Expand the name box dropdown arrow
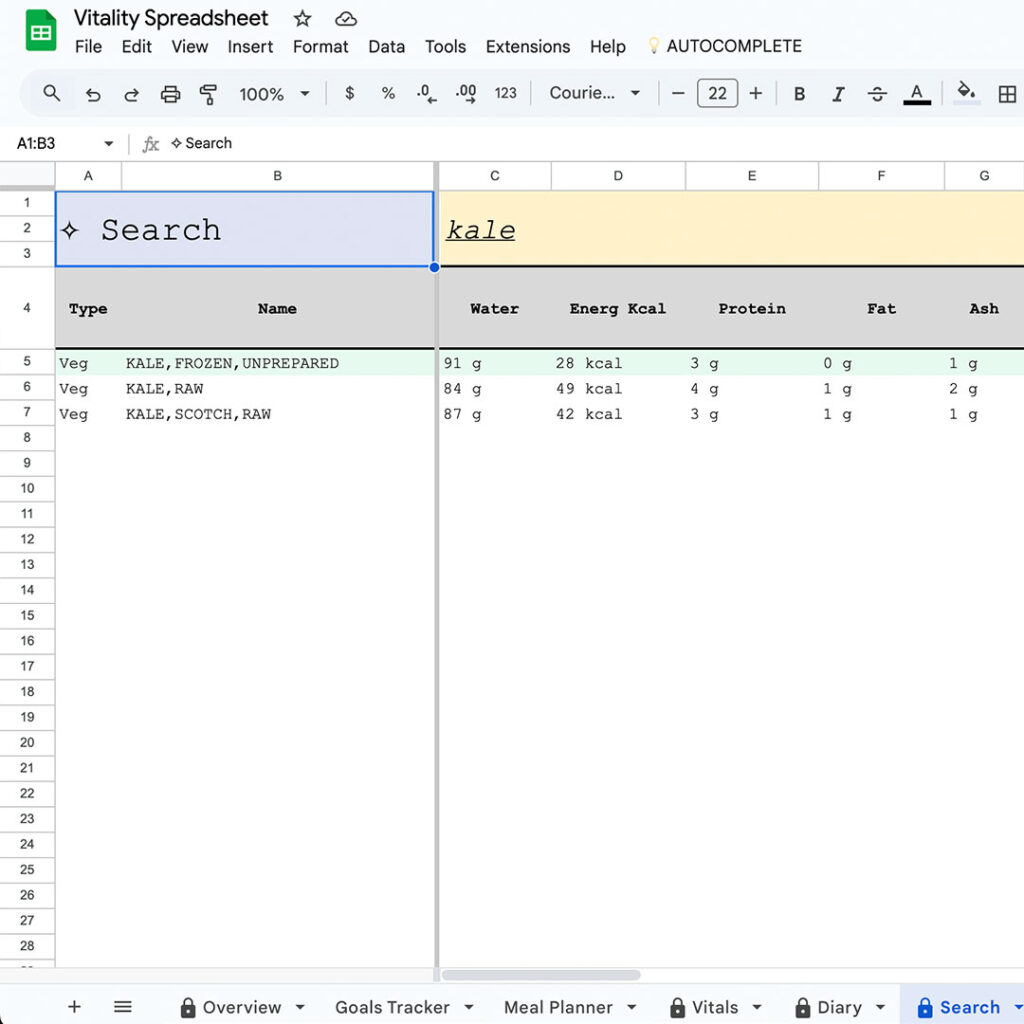Screen dimensions: 1024x1024 [108, 144]
